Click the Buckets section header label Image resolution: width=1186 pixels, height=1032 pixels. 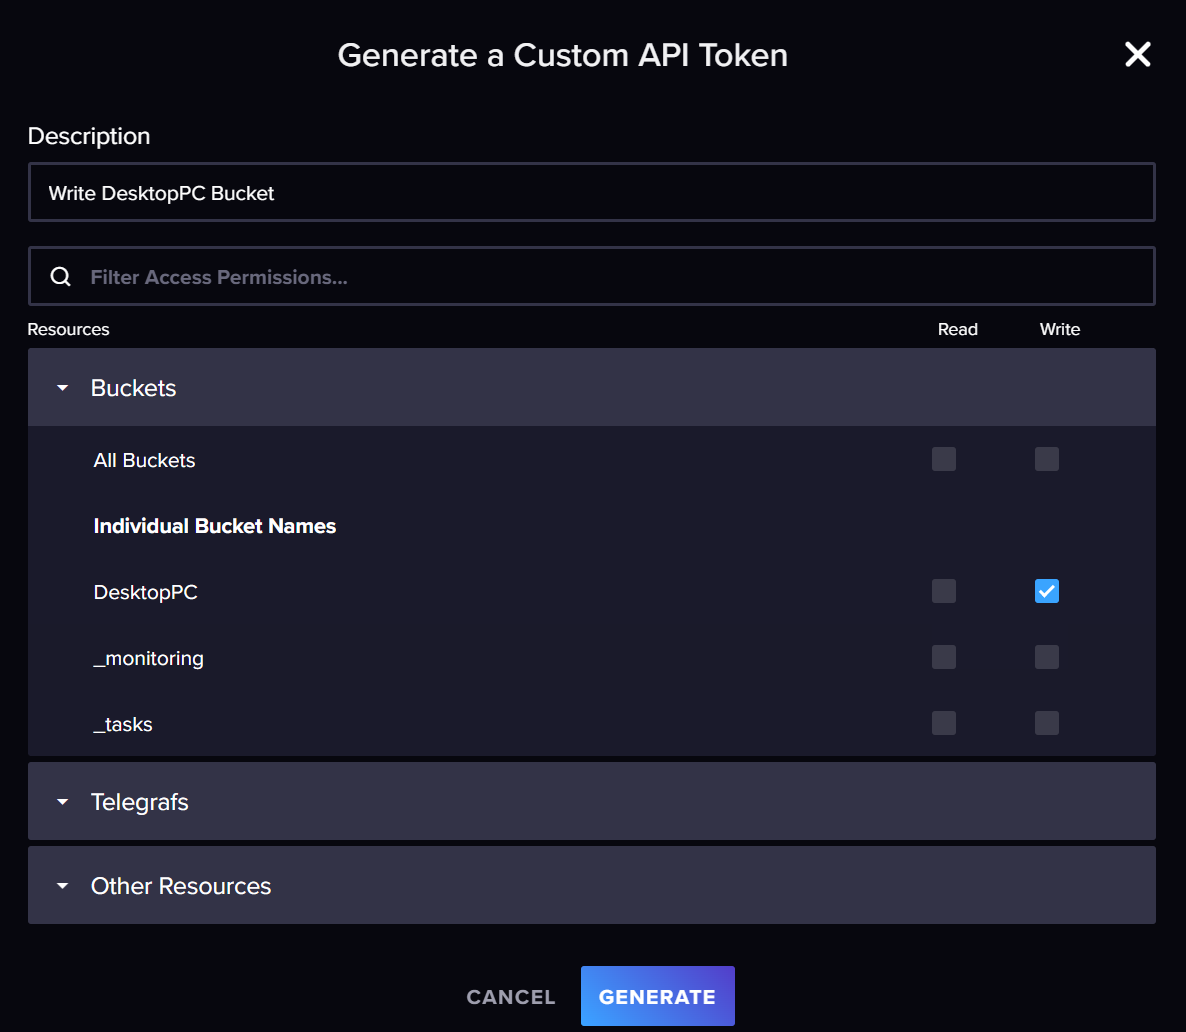pyautogui.click(x=134, y=388)
